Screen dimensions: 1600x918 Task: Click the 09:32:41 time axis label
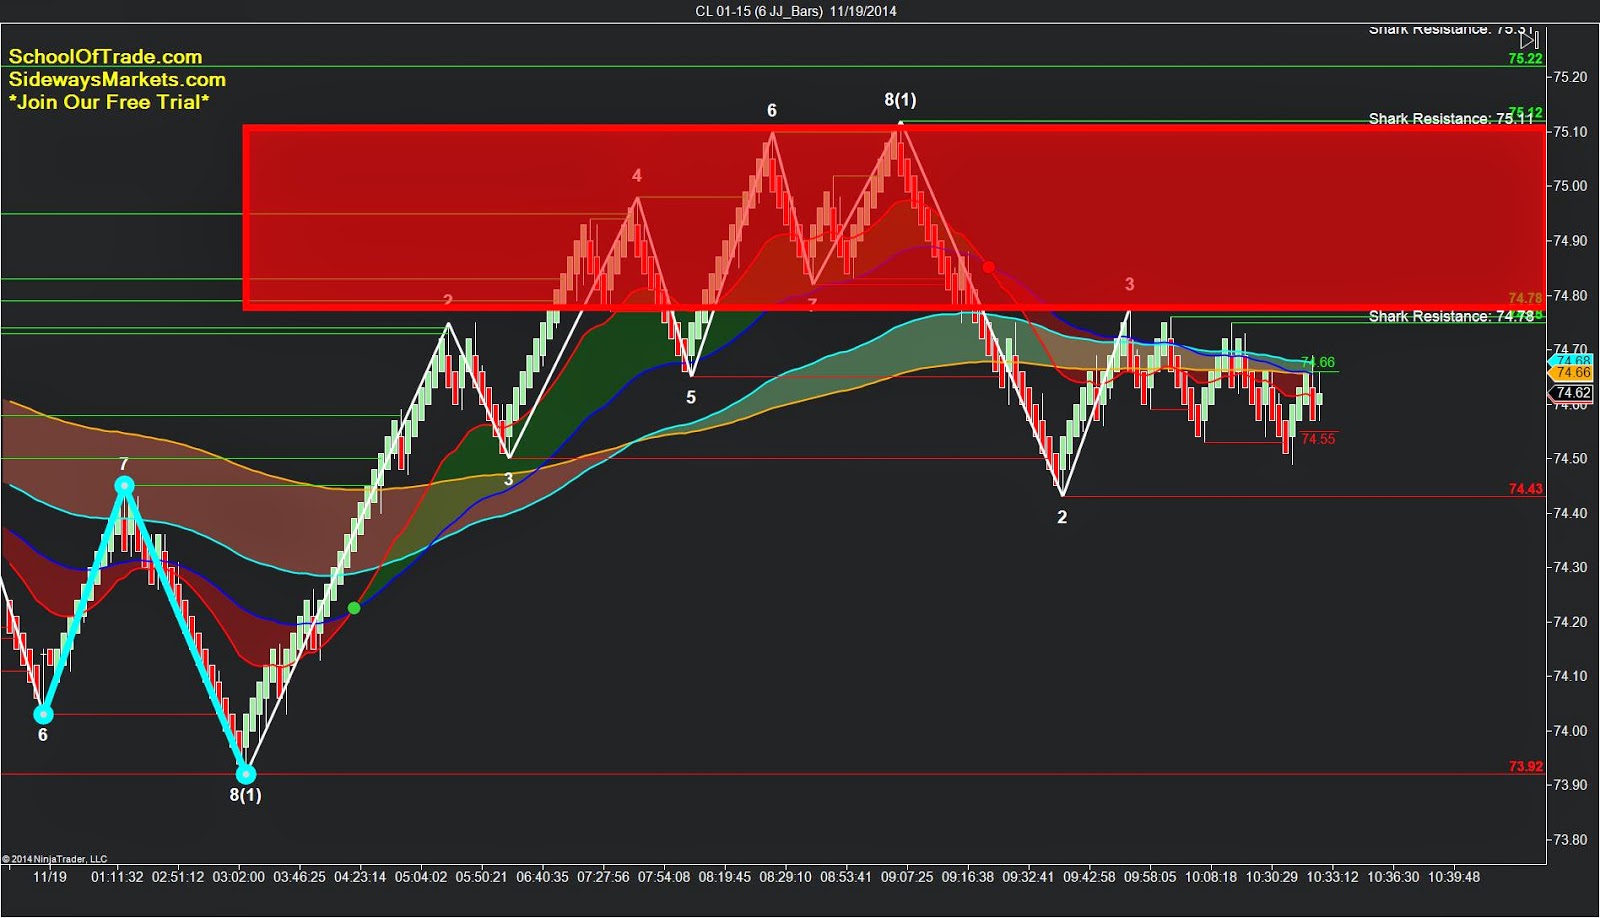click(x=1028, y=877)
